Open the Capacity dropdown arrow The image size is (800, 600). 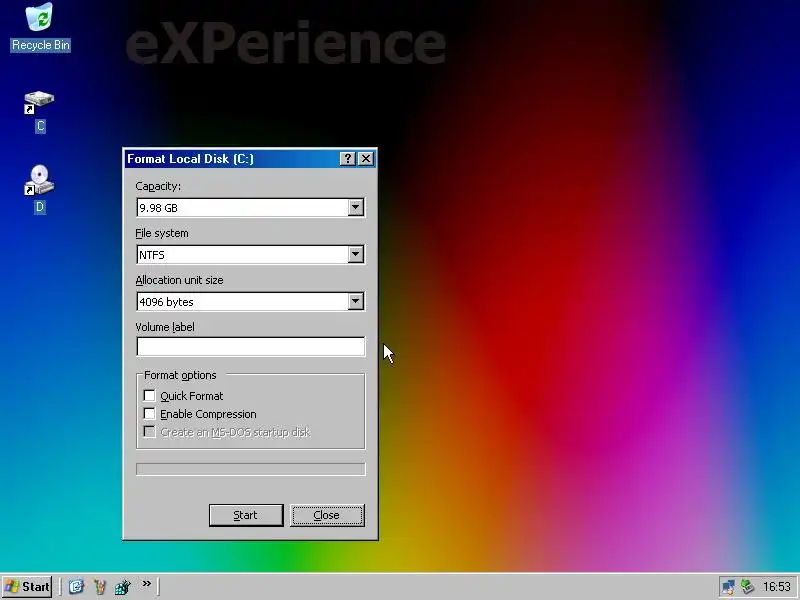356,208
